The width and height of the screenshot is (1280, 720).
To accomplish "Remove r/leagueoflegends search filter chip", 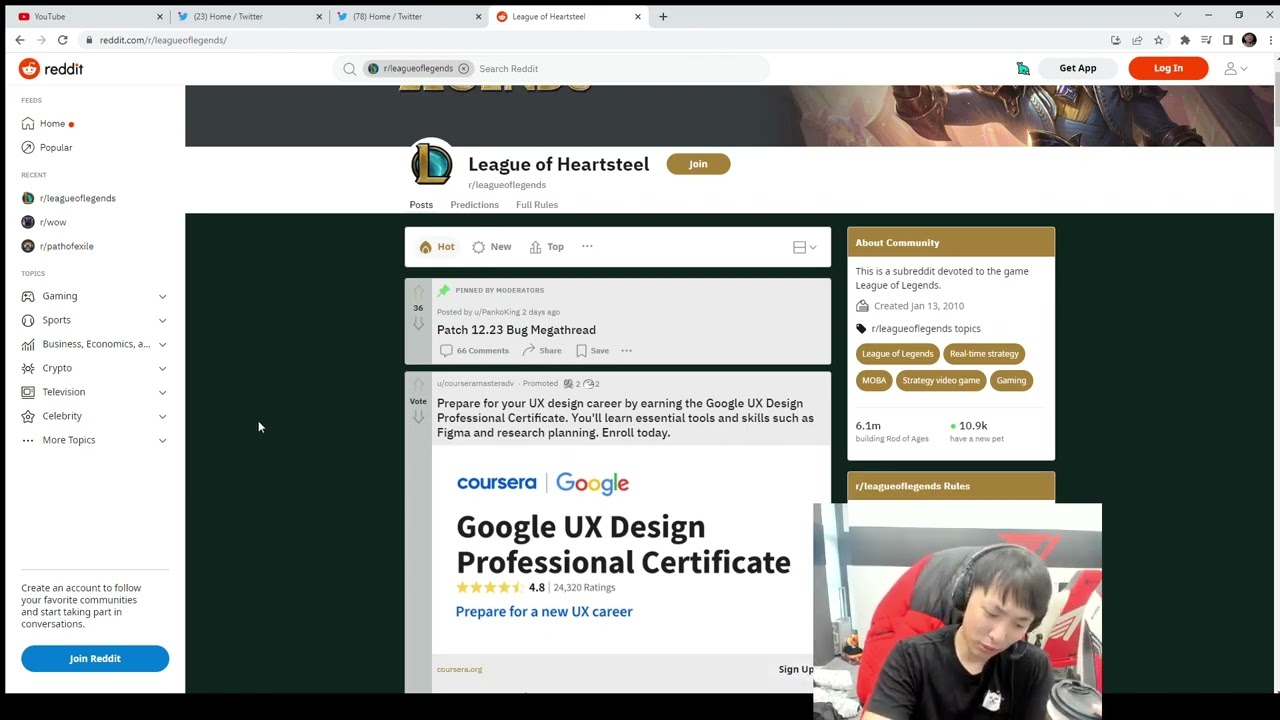I will [x=464, y=69].
